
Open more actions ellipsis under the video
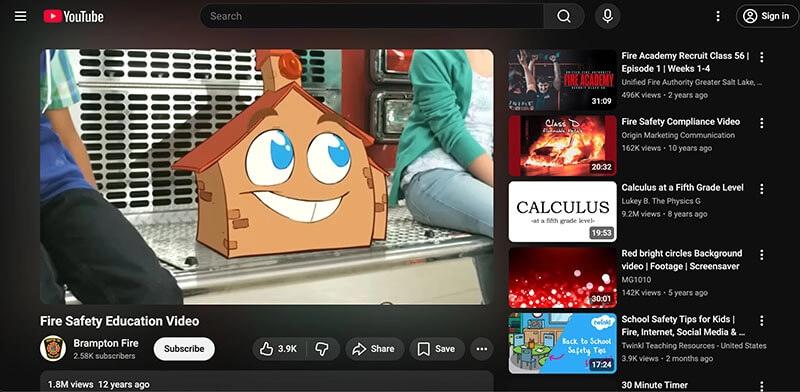pos(482,349)
